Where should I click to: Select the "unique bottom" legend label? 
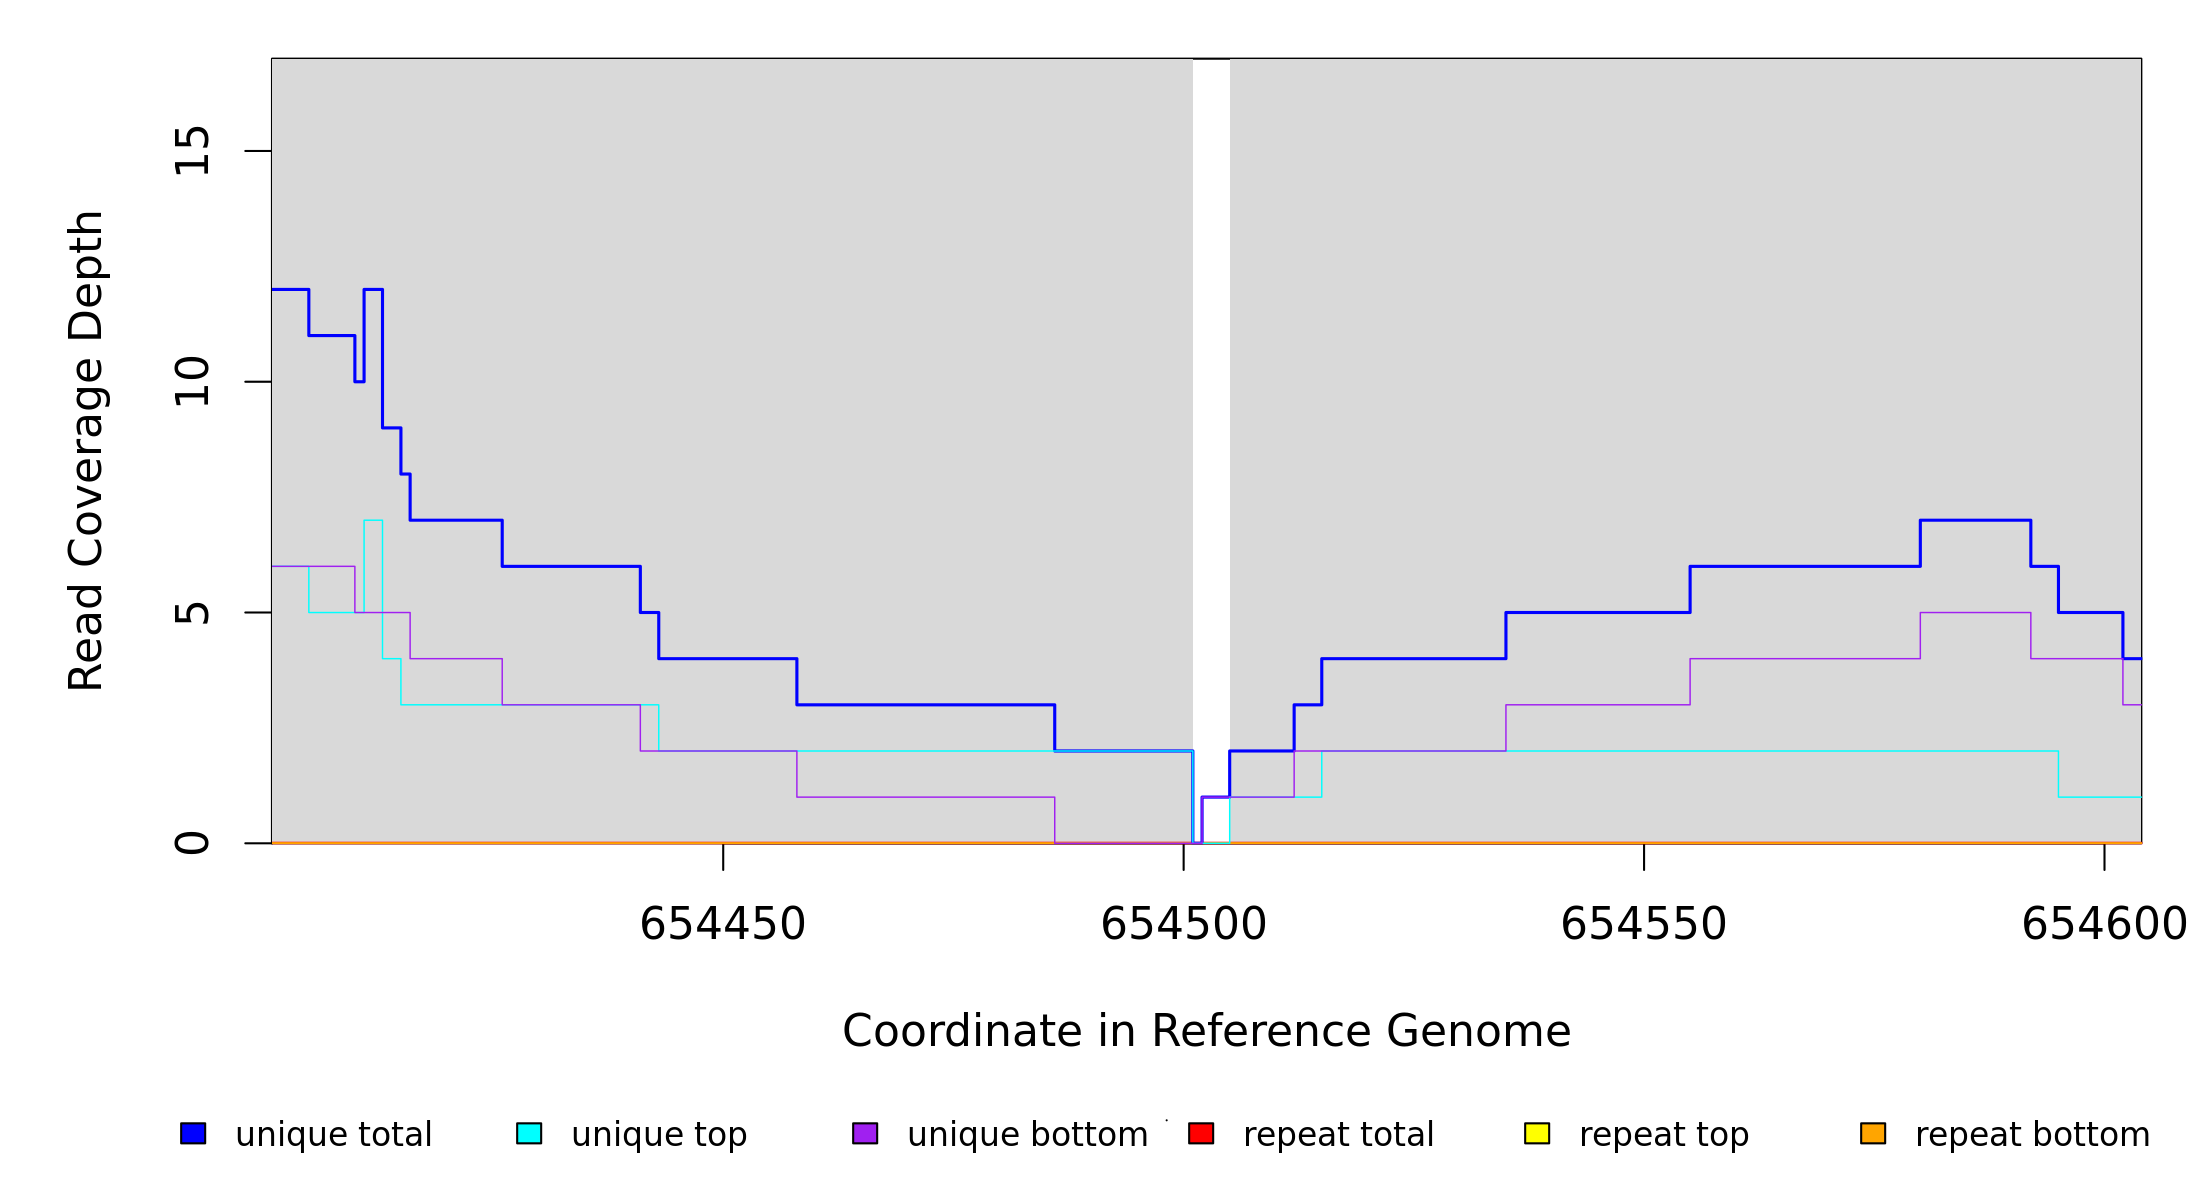pyautogui.click(x=1027, y=1135)
